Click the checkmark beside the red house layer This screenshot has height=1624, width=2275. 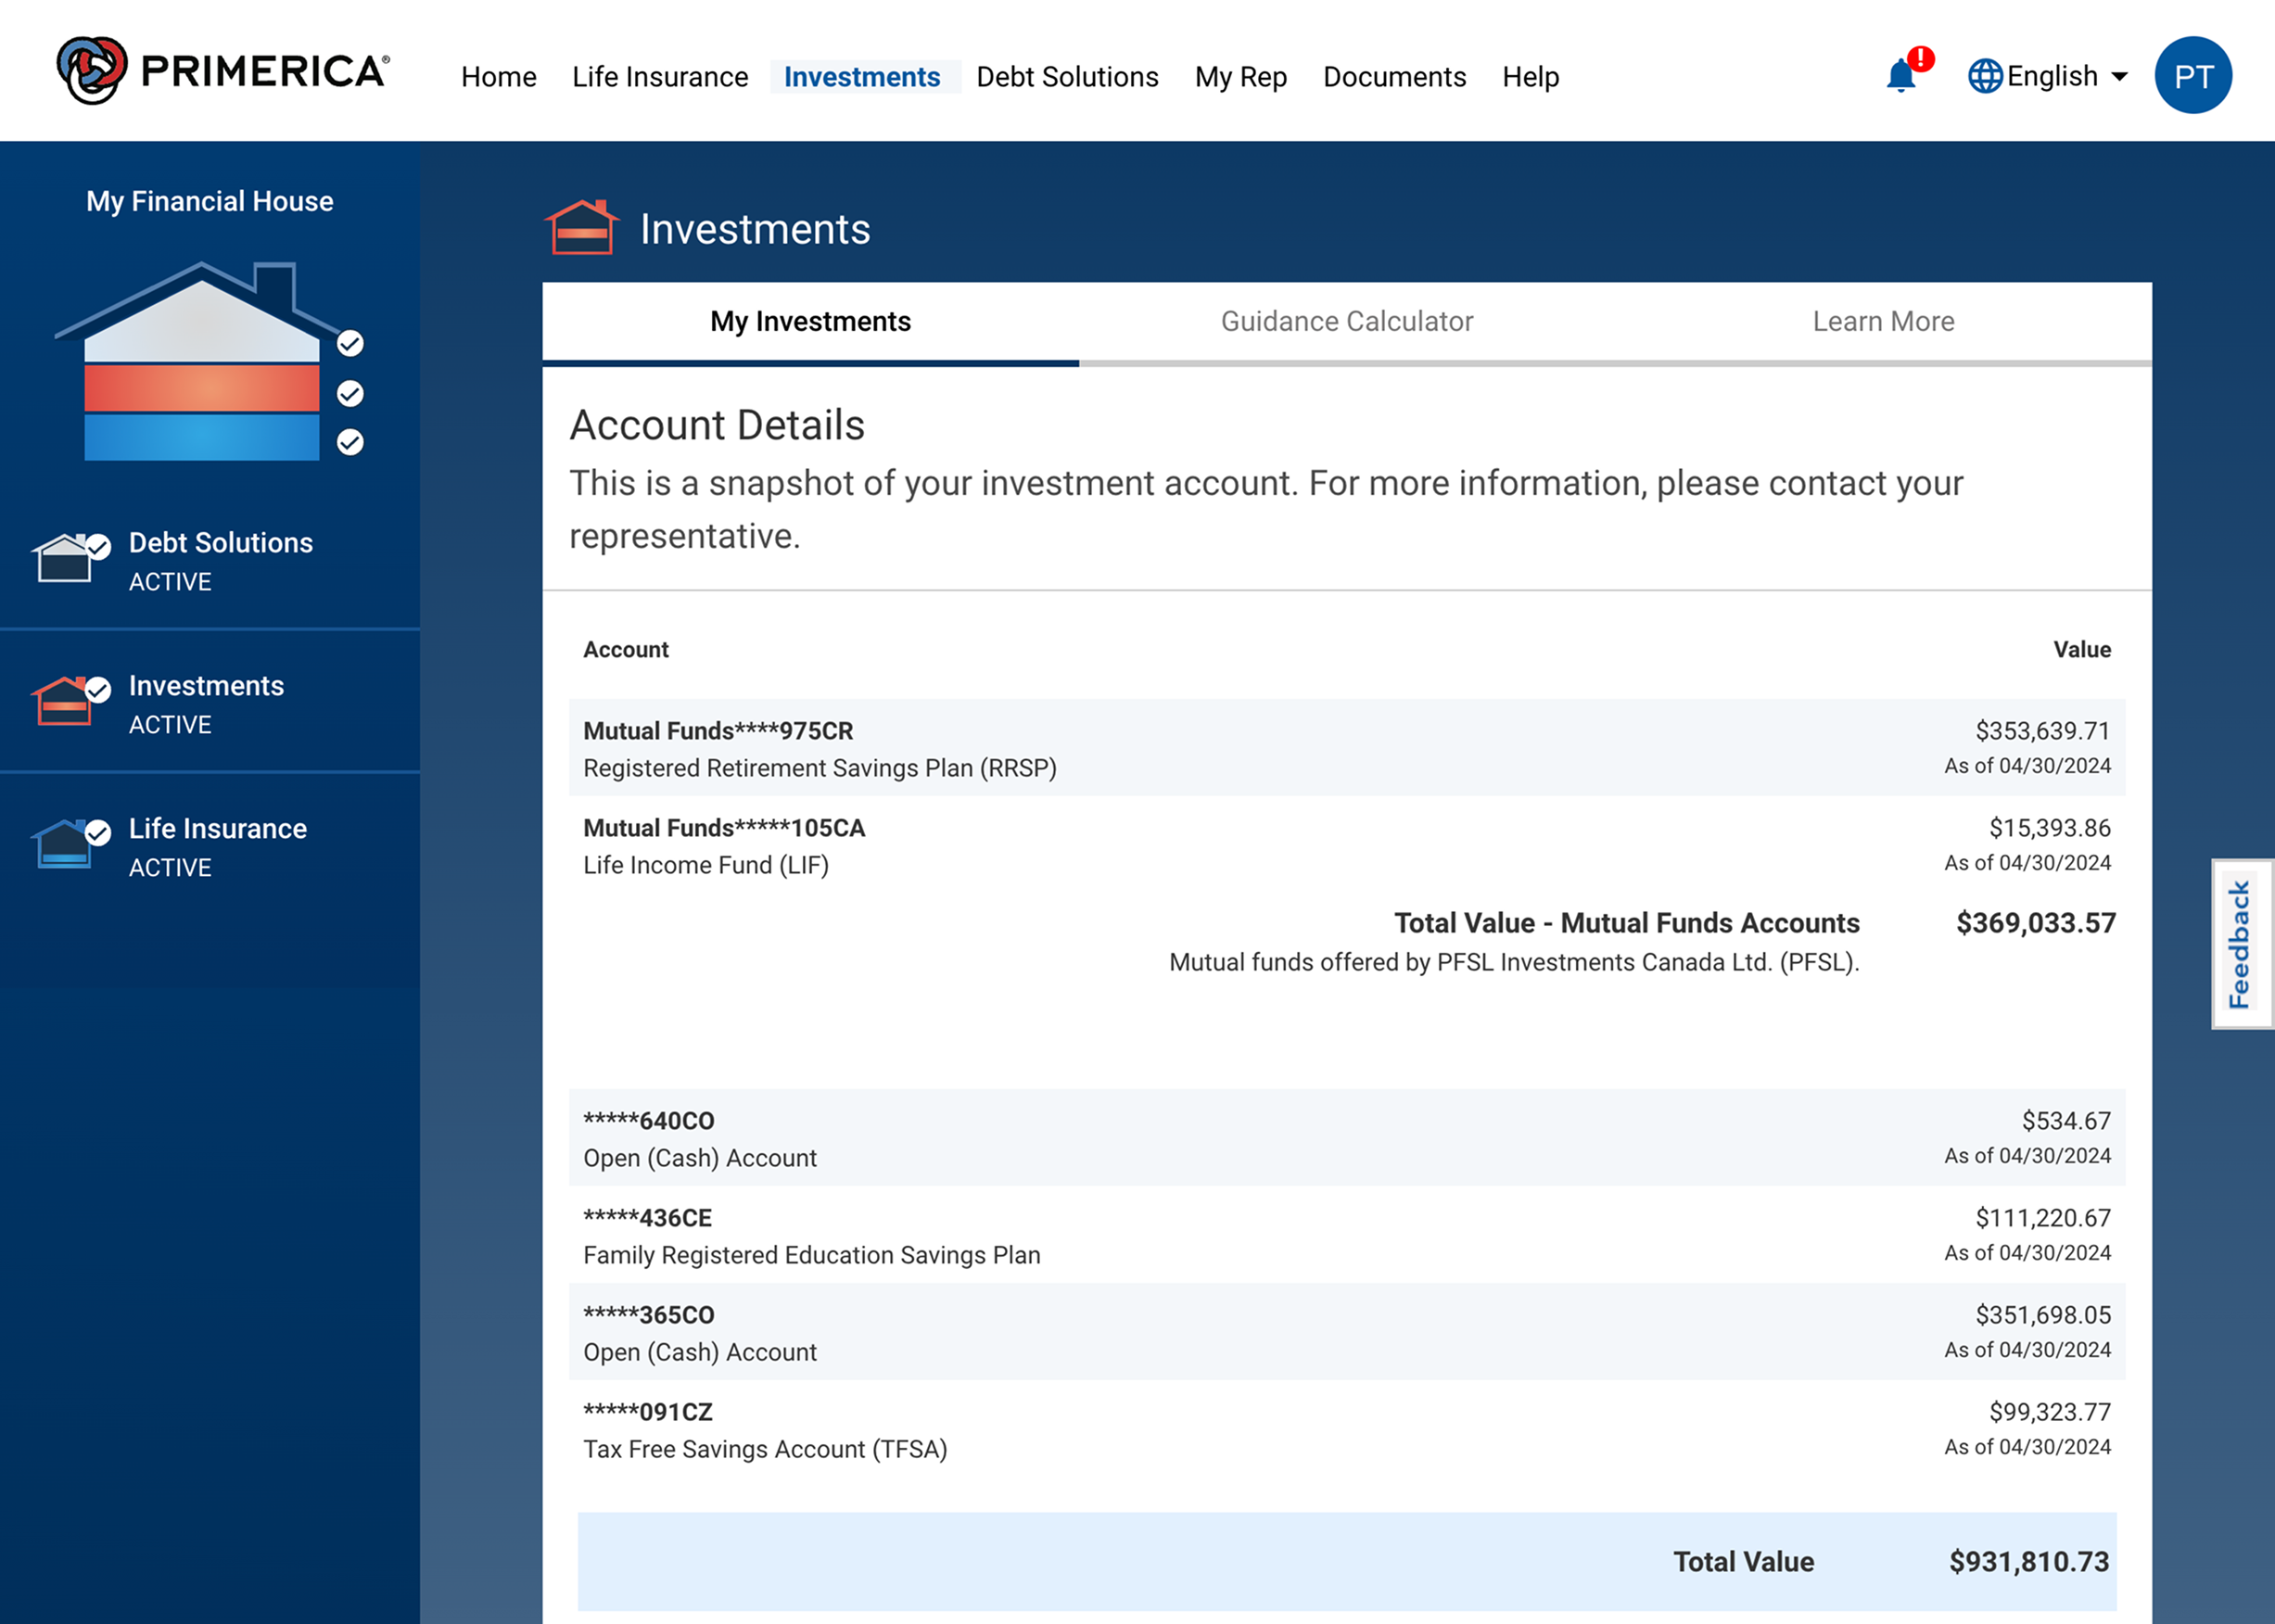point(350,393)
